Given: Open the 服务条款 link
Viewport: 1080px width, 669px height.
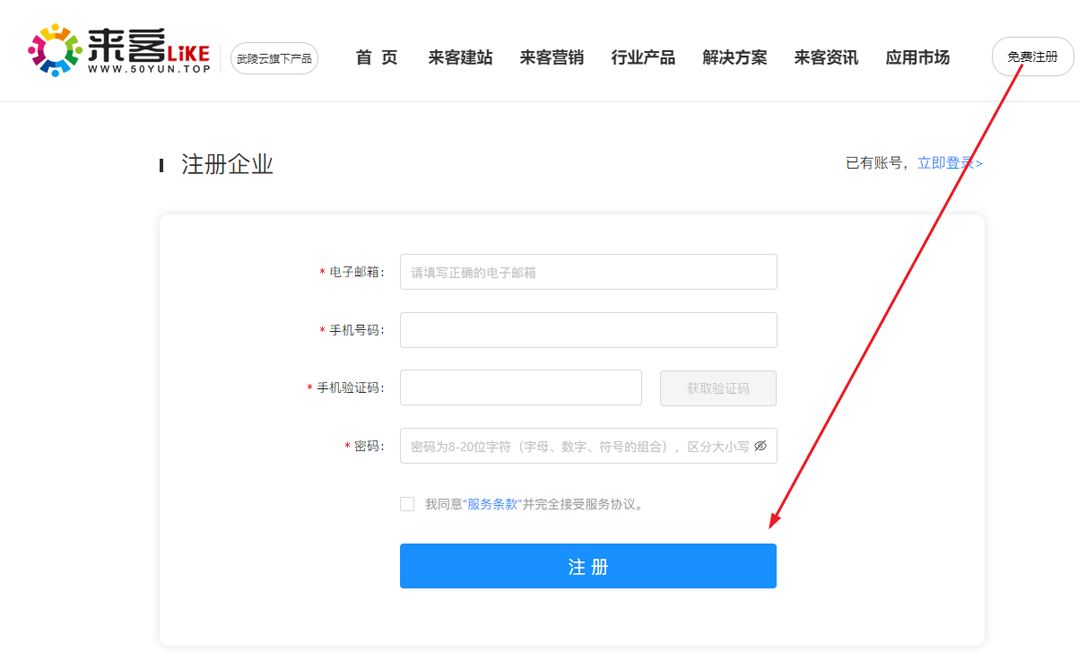Looking at the screenshot, I should click(492, 504).
